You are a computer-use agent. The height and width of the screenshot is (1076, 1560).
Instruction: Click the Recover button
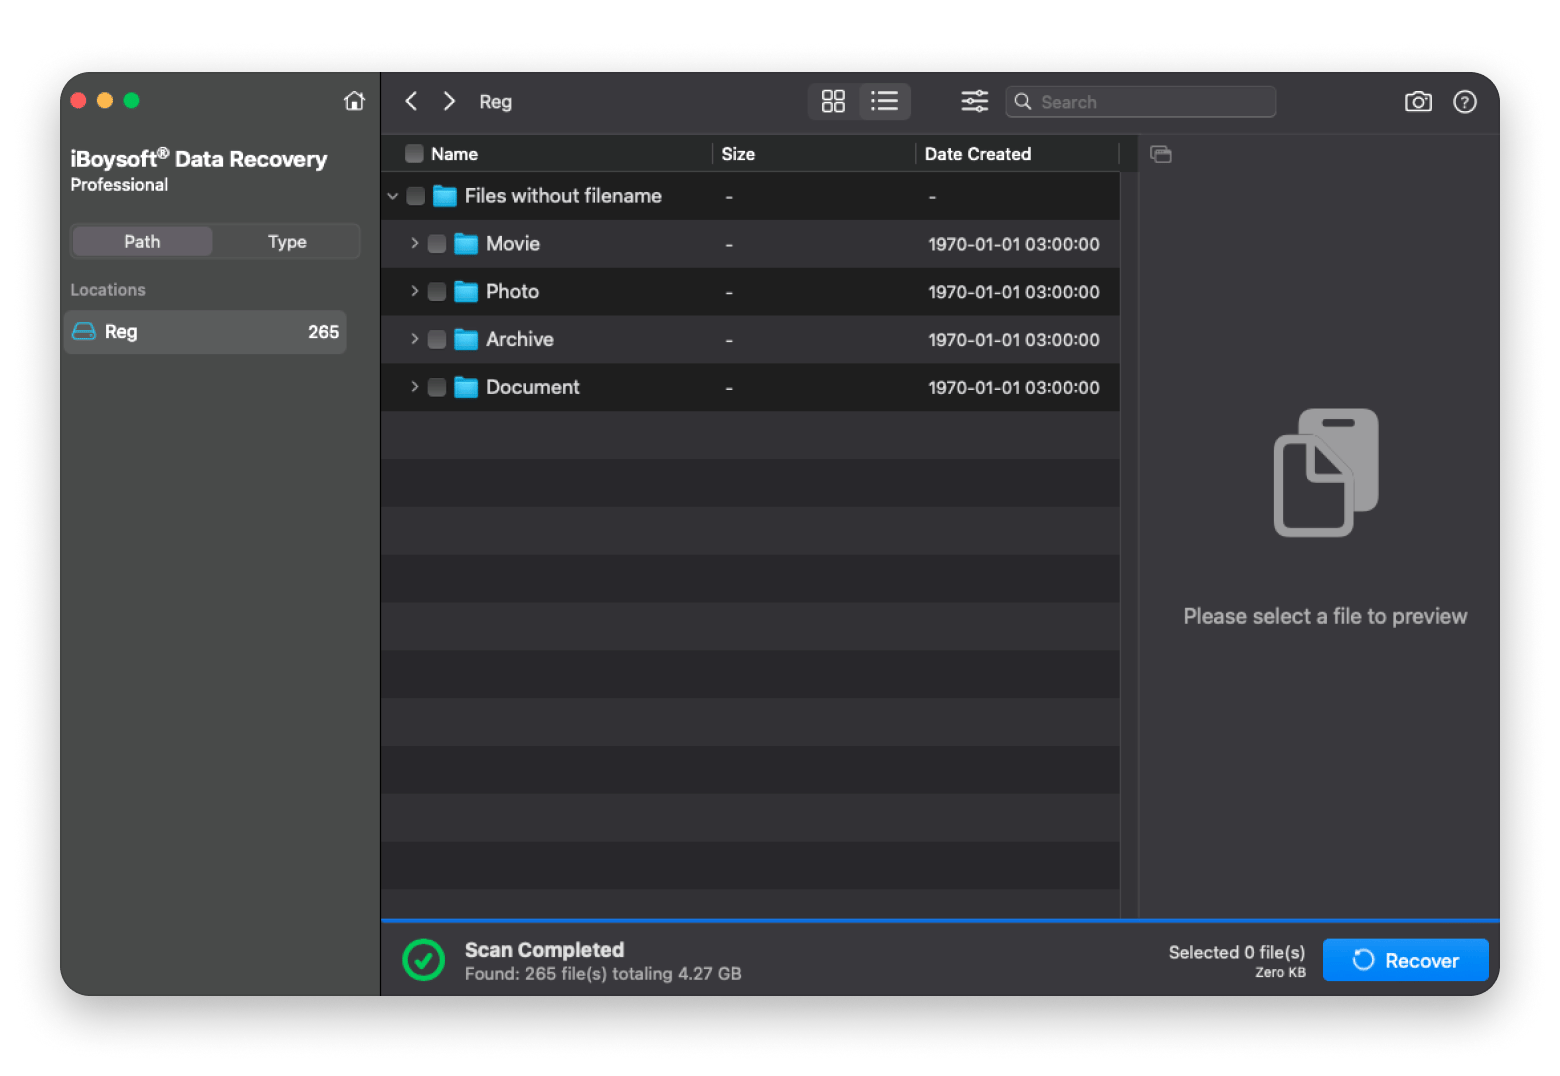point(1405,960)
